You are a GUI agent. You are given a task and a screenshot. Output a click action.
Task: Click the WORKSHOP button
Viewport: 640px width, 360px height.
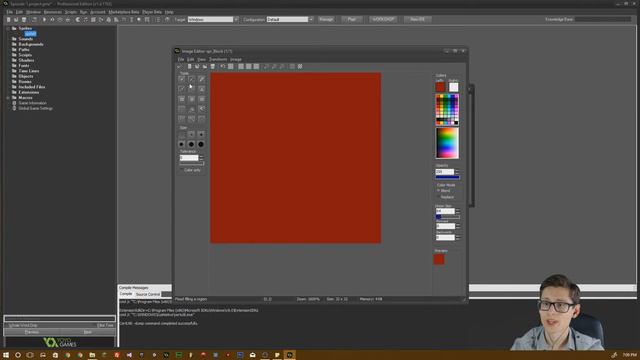pyautogui.click(x=383, y=19)
